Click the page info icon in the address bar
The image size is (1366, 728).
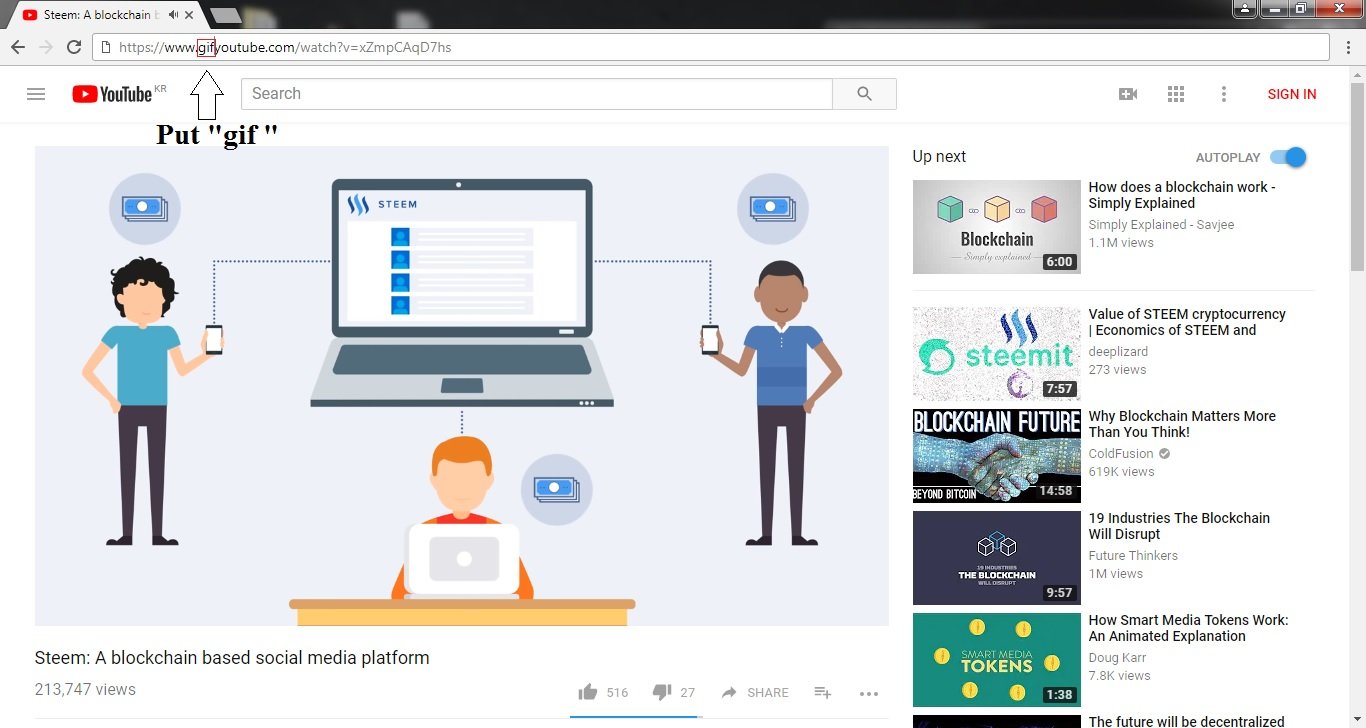[106, 47]
